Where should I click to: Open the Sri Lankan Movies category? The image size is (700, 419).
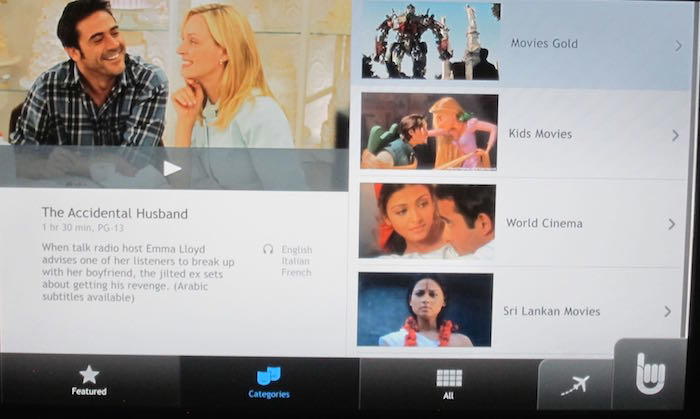tap(514, 311)
